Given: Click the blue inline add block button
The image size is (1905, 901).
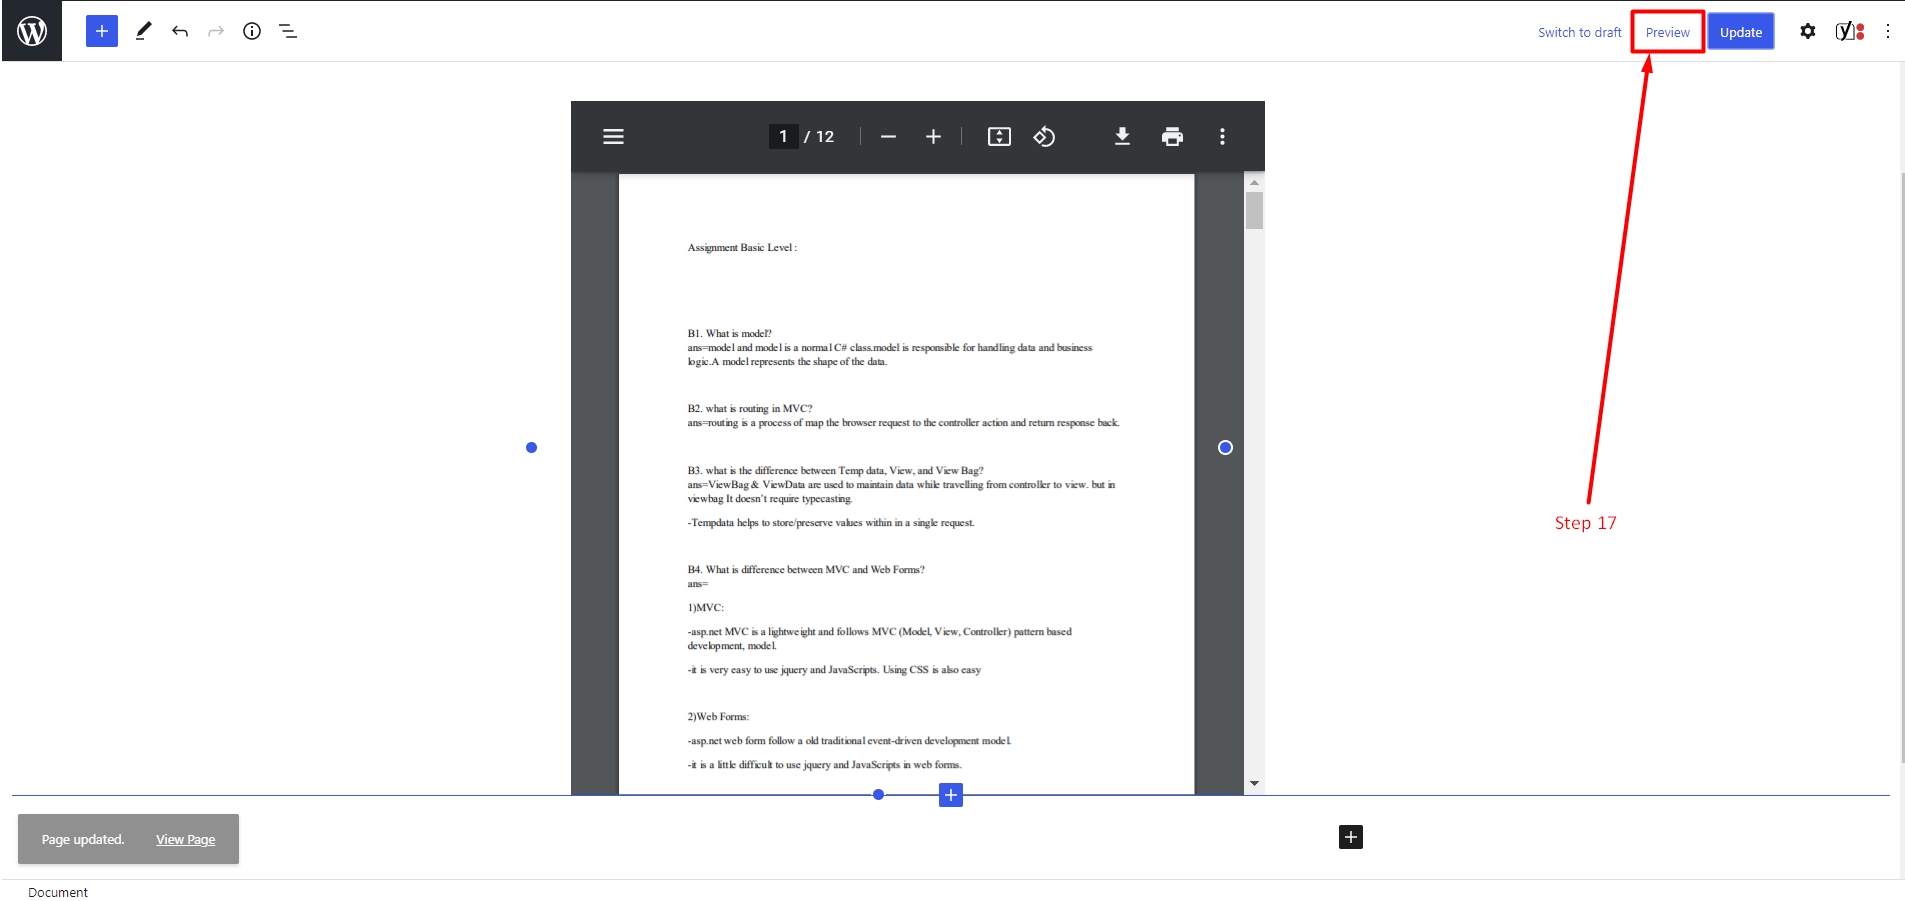Looking at the screenshot, I should point(951,795).
